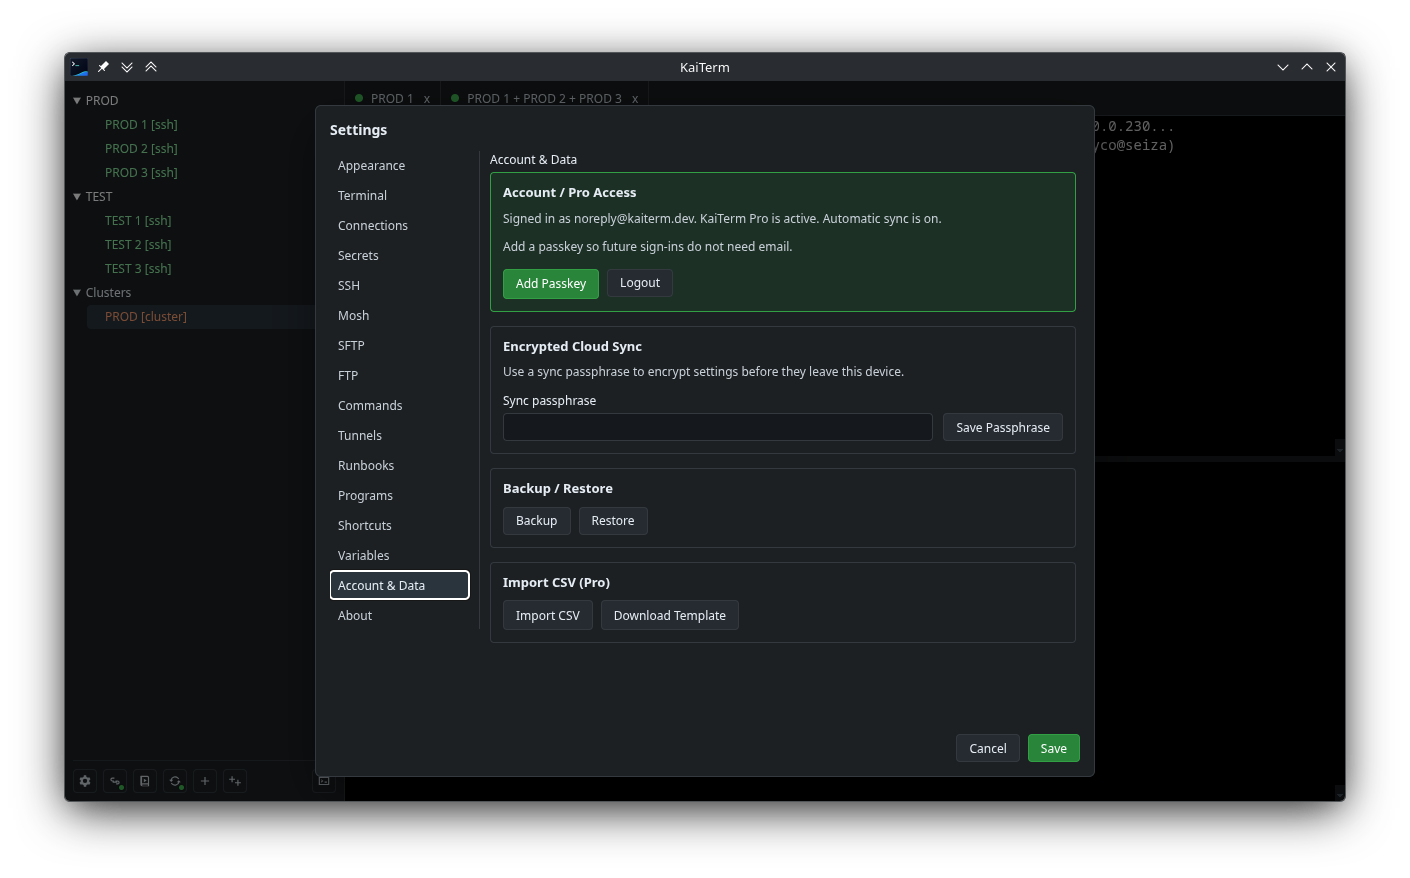Close the PROD 1 + PROD 2 + PROD 3 tab
Image resolution: width=1410 pixels, height=878 pixels.
635,99
